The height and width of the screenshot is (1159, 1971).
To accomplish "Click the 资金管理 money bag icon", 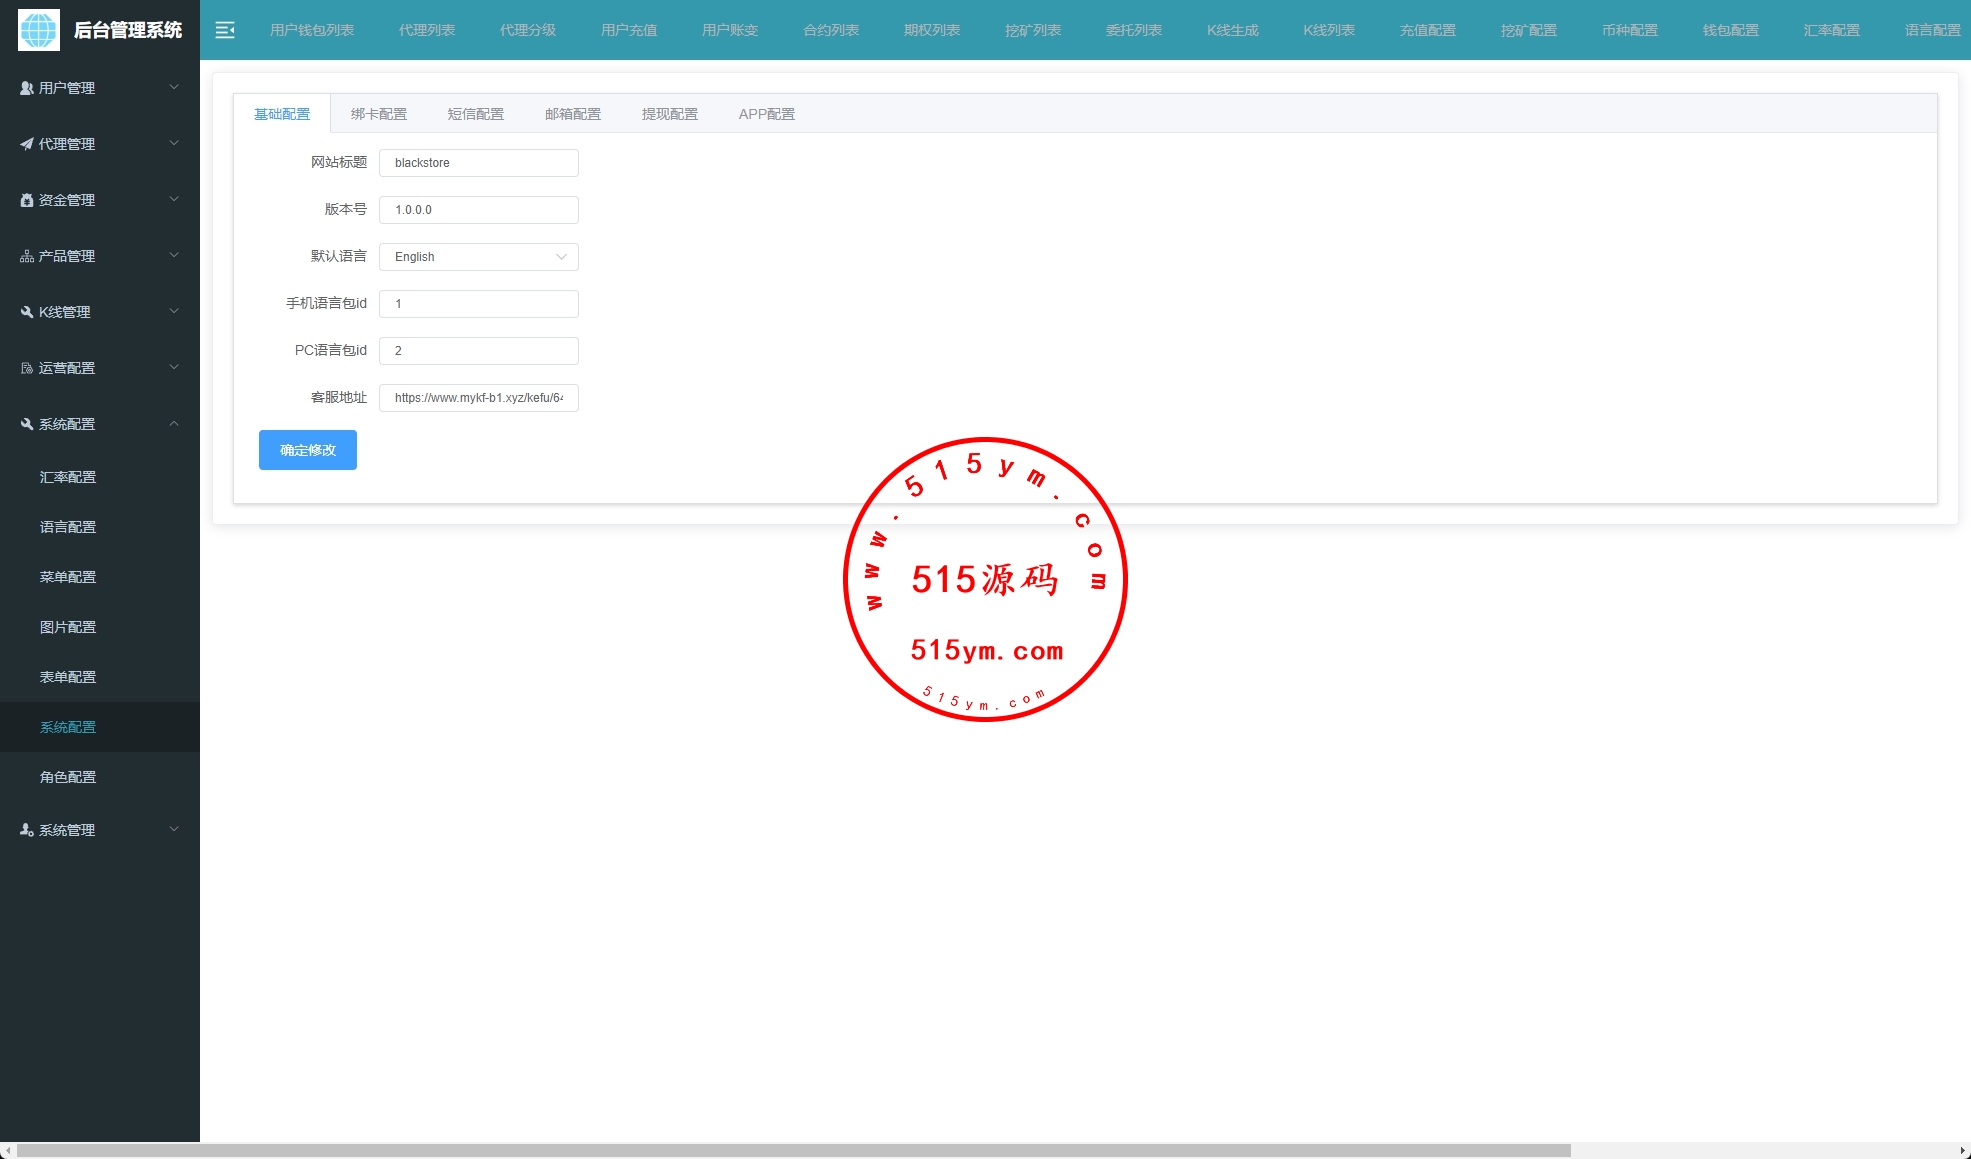I will (x=27, y=200).
